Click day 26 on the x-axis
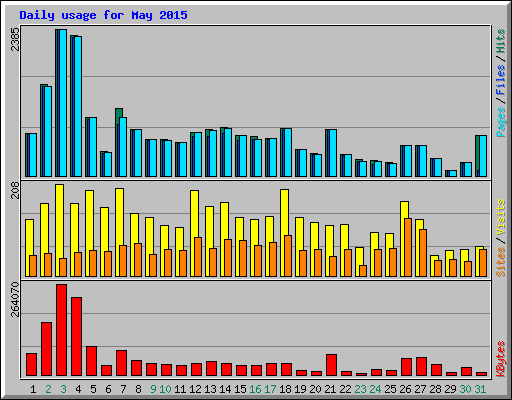The image size is (512, 400). click(x=405, y=389)
